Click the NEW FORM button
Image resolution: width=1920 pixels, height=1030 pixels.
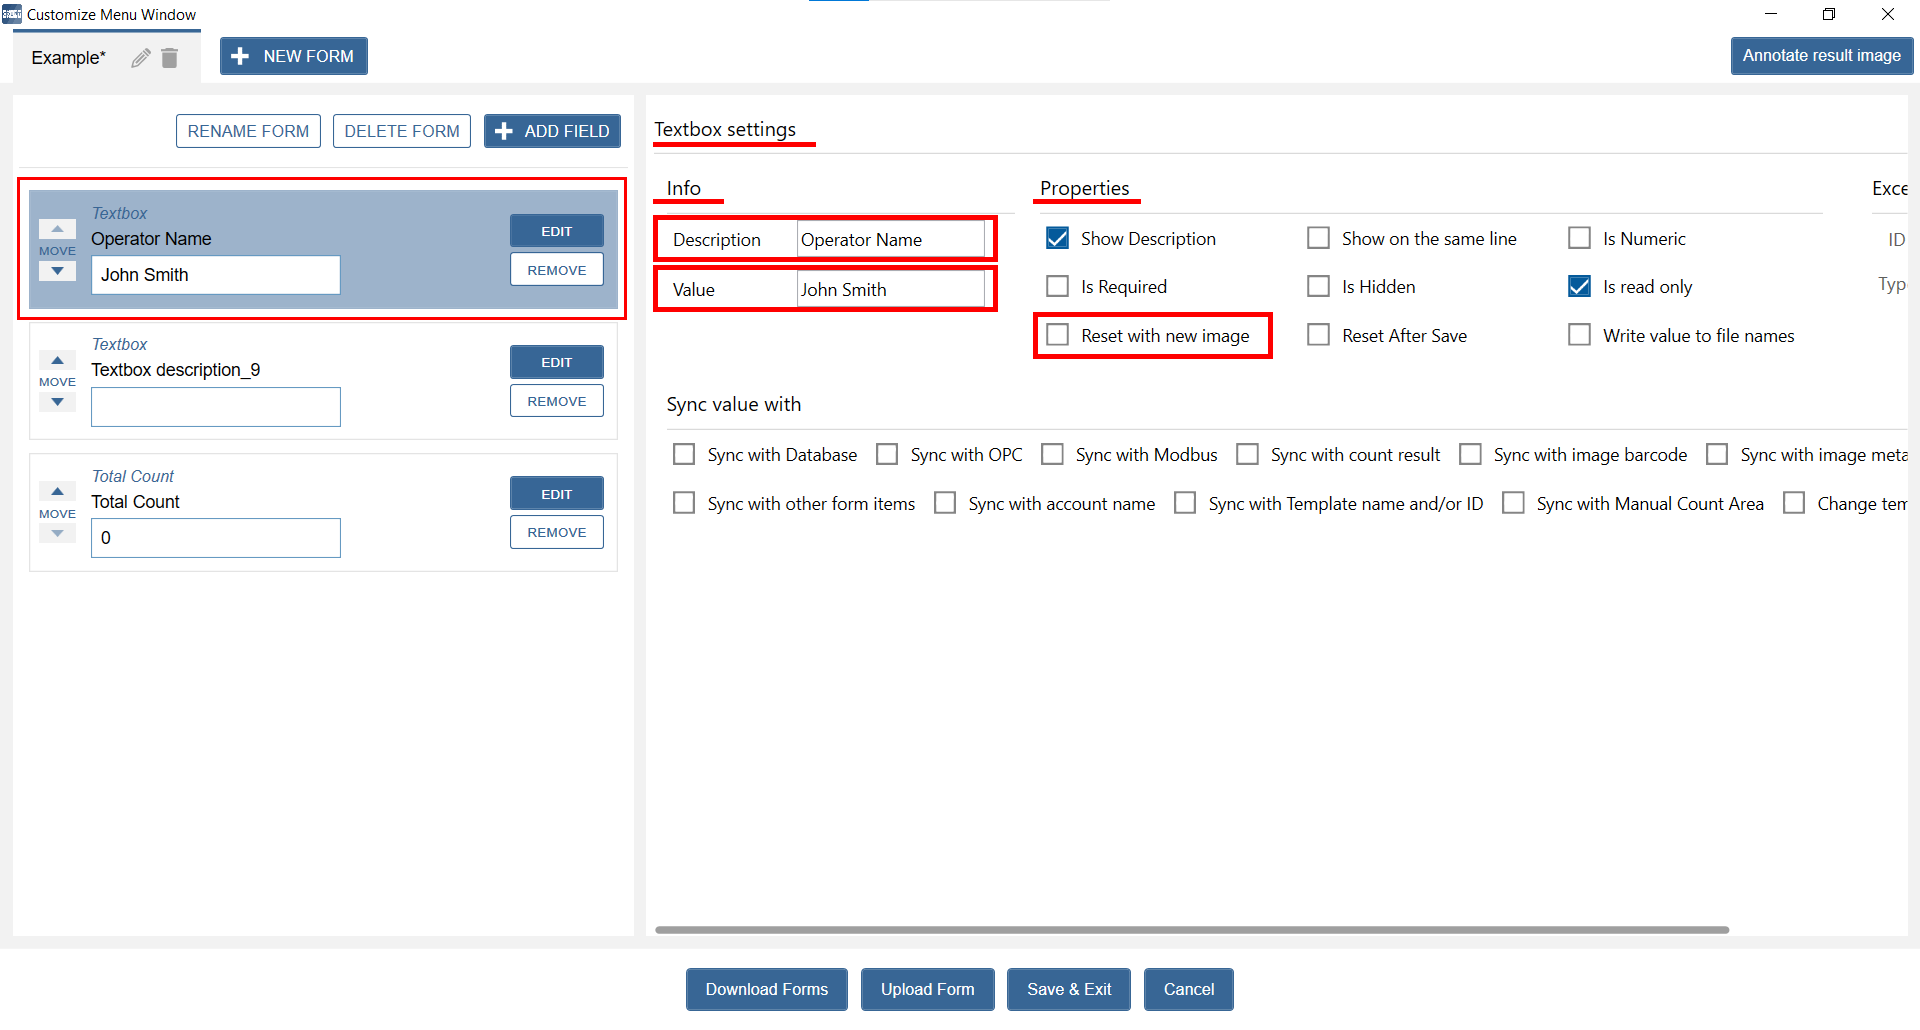pyautogui.click(x=294, y=57)
